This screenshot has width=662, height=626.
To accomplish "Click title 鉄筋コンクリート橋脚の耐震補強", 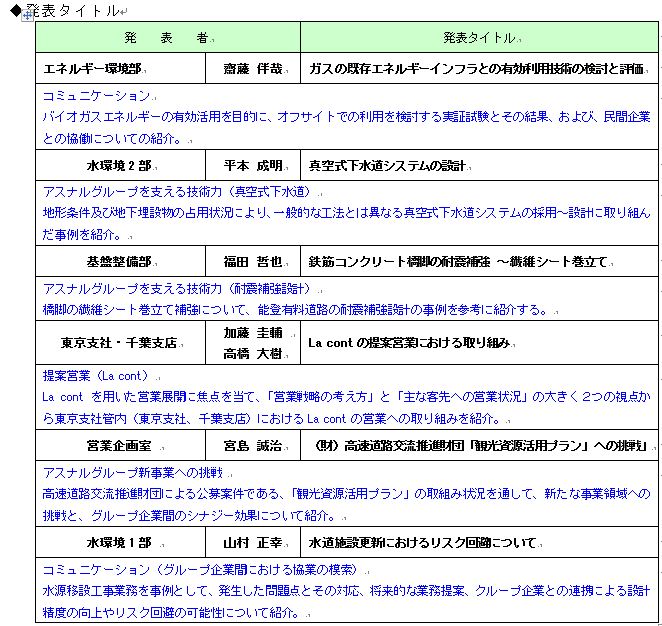I will click(458, 262).
